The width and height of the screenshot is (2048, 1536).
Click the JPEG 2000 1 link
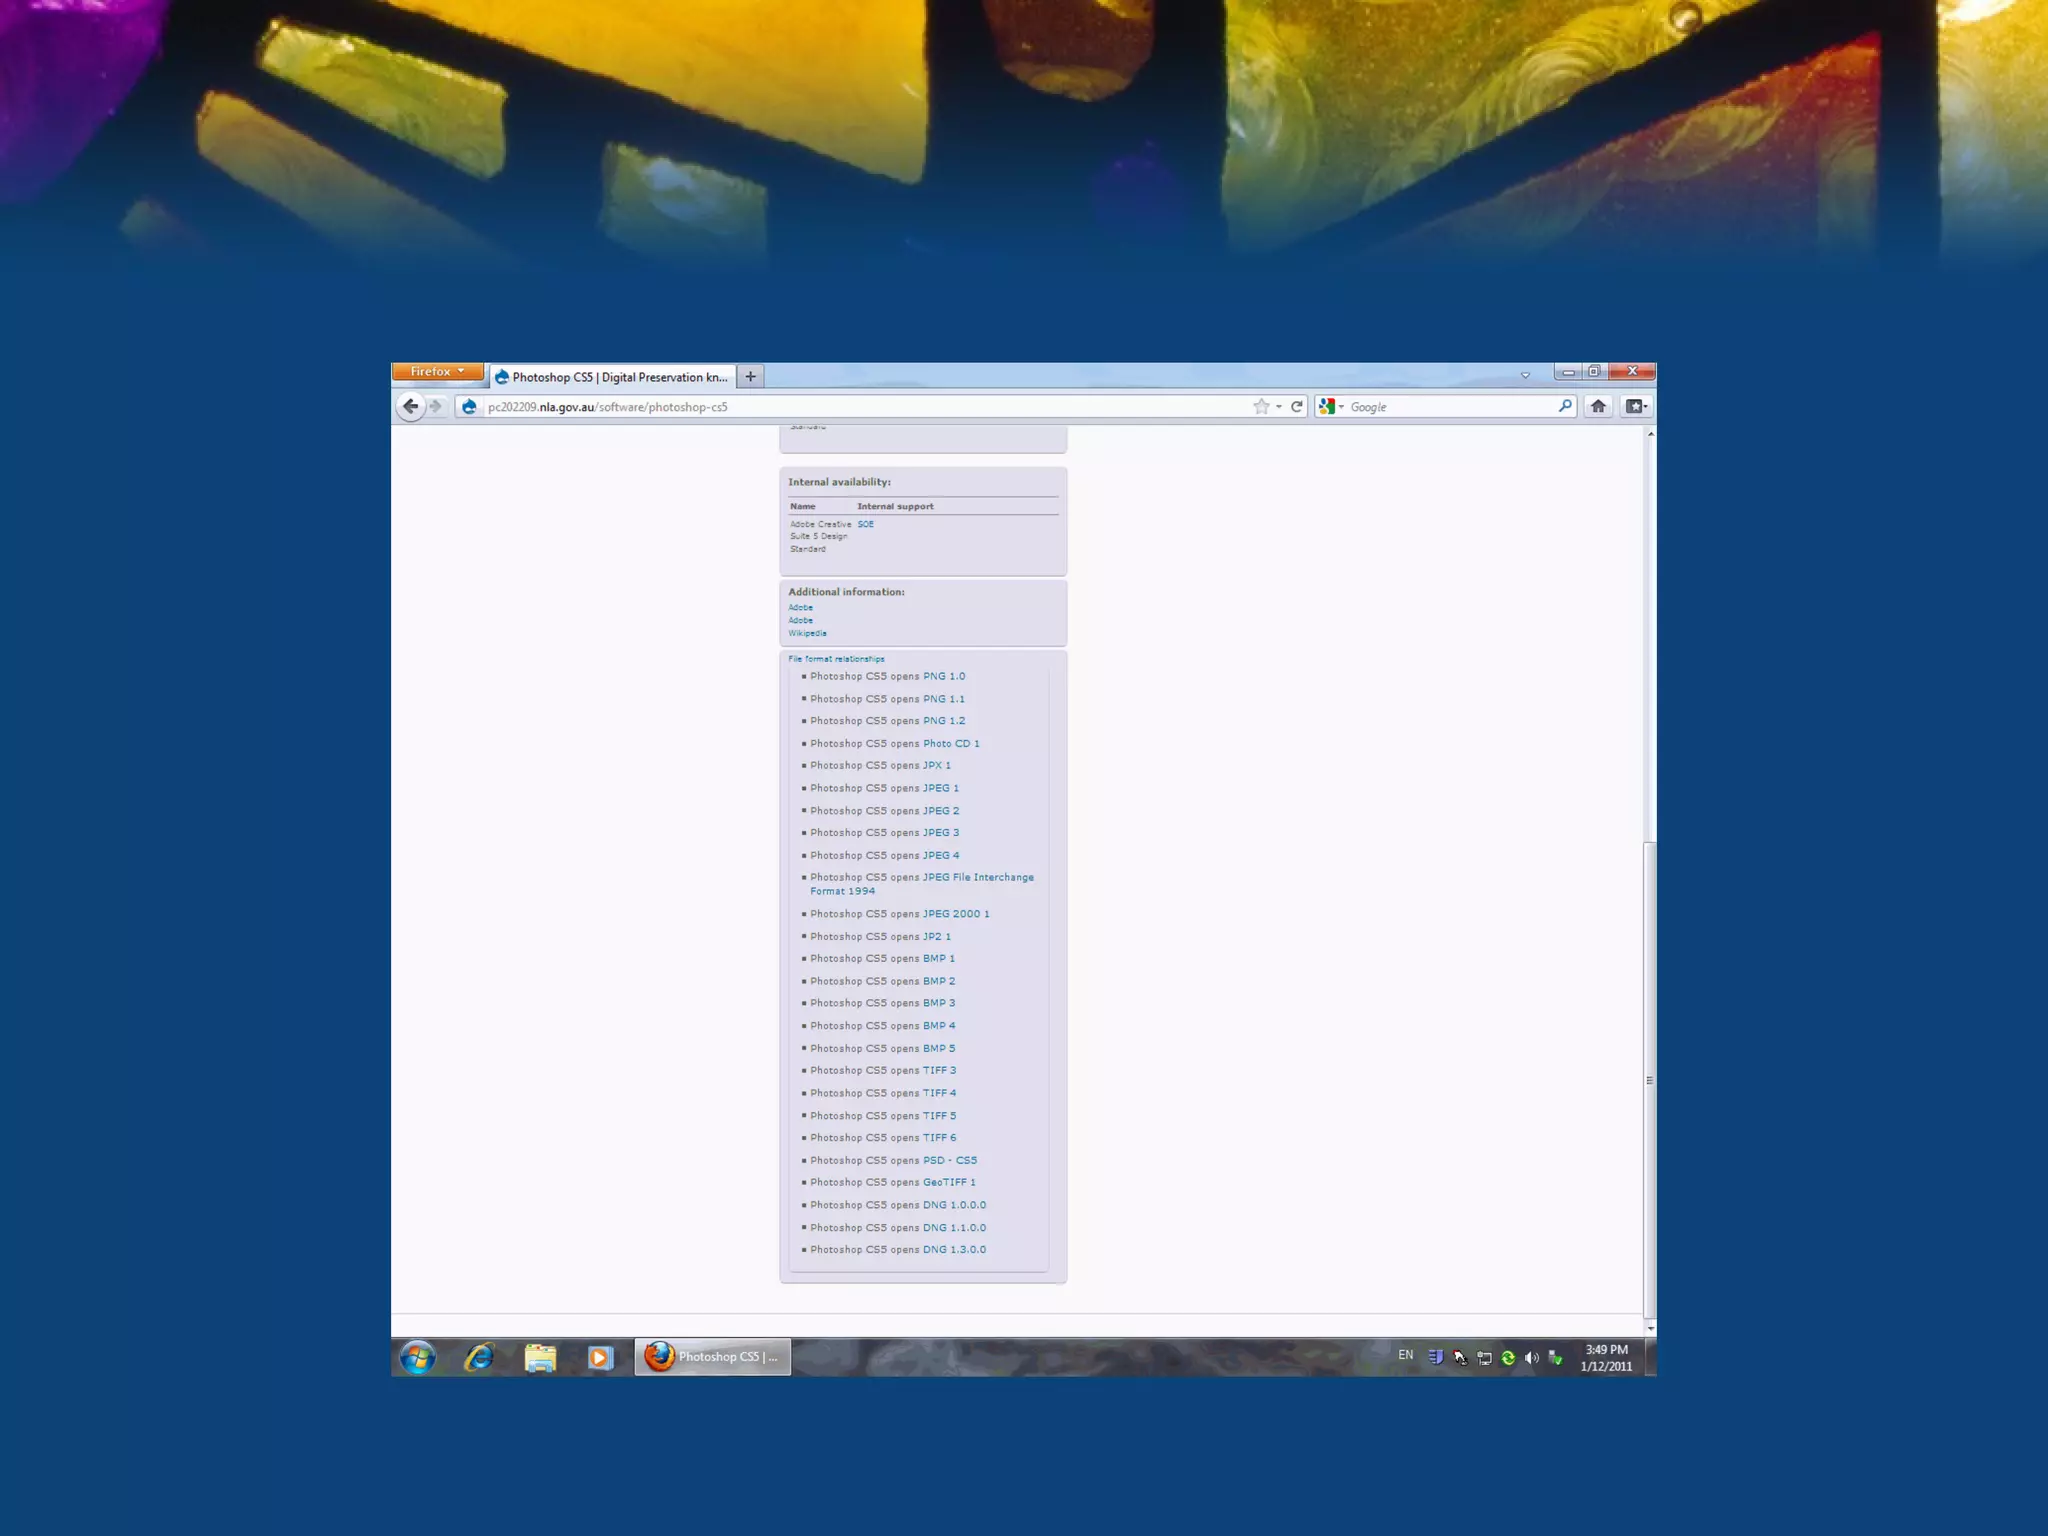point(955,914)
